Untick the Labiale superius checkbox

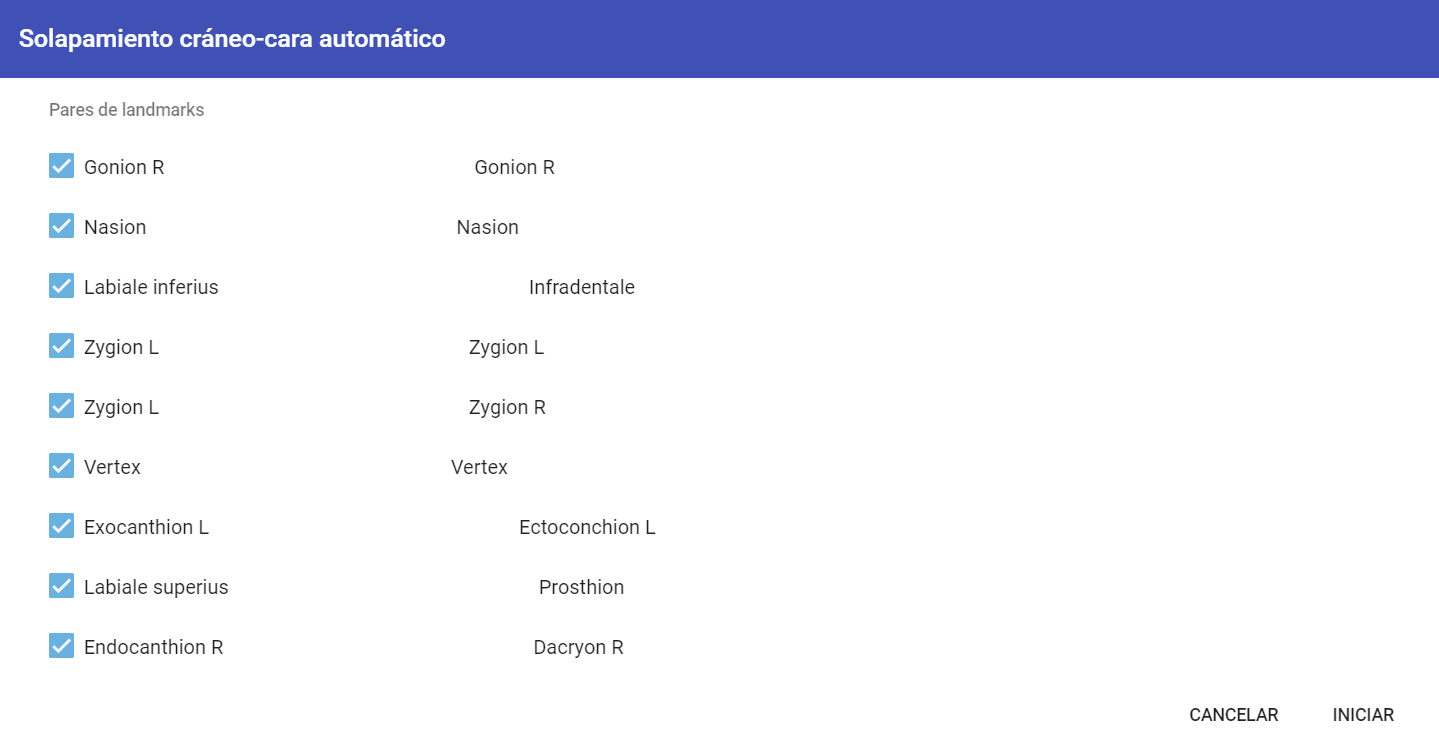pos(61,586)
